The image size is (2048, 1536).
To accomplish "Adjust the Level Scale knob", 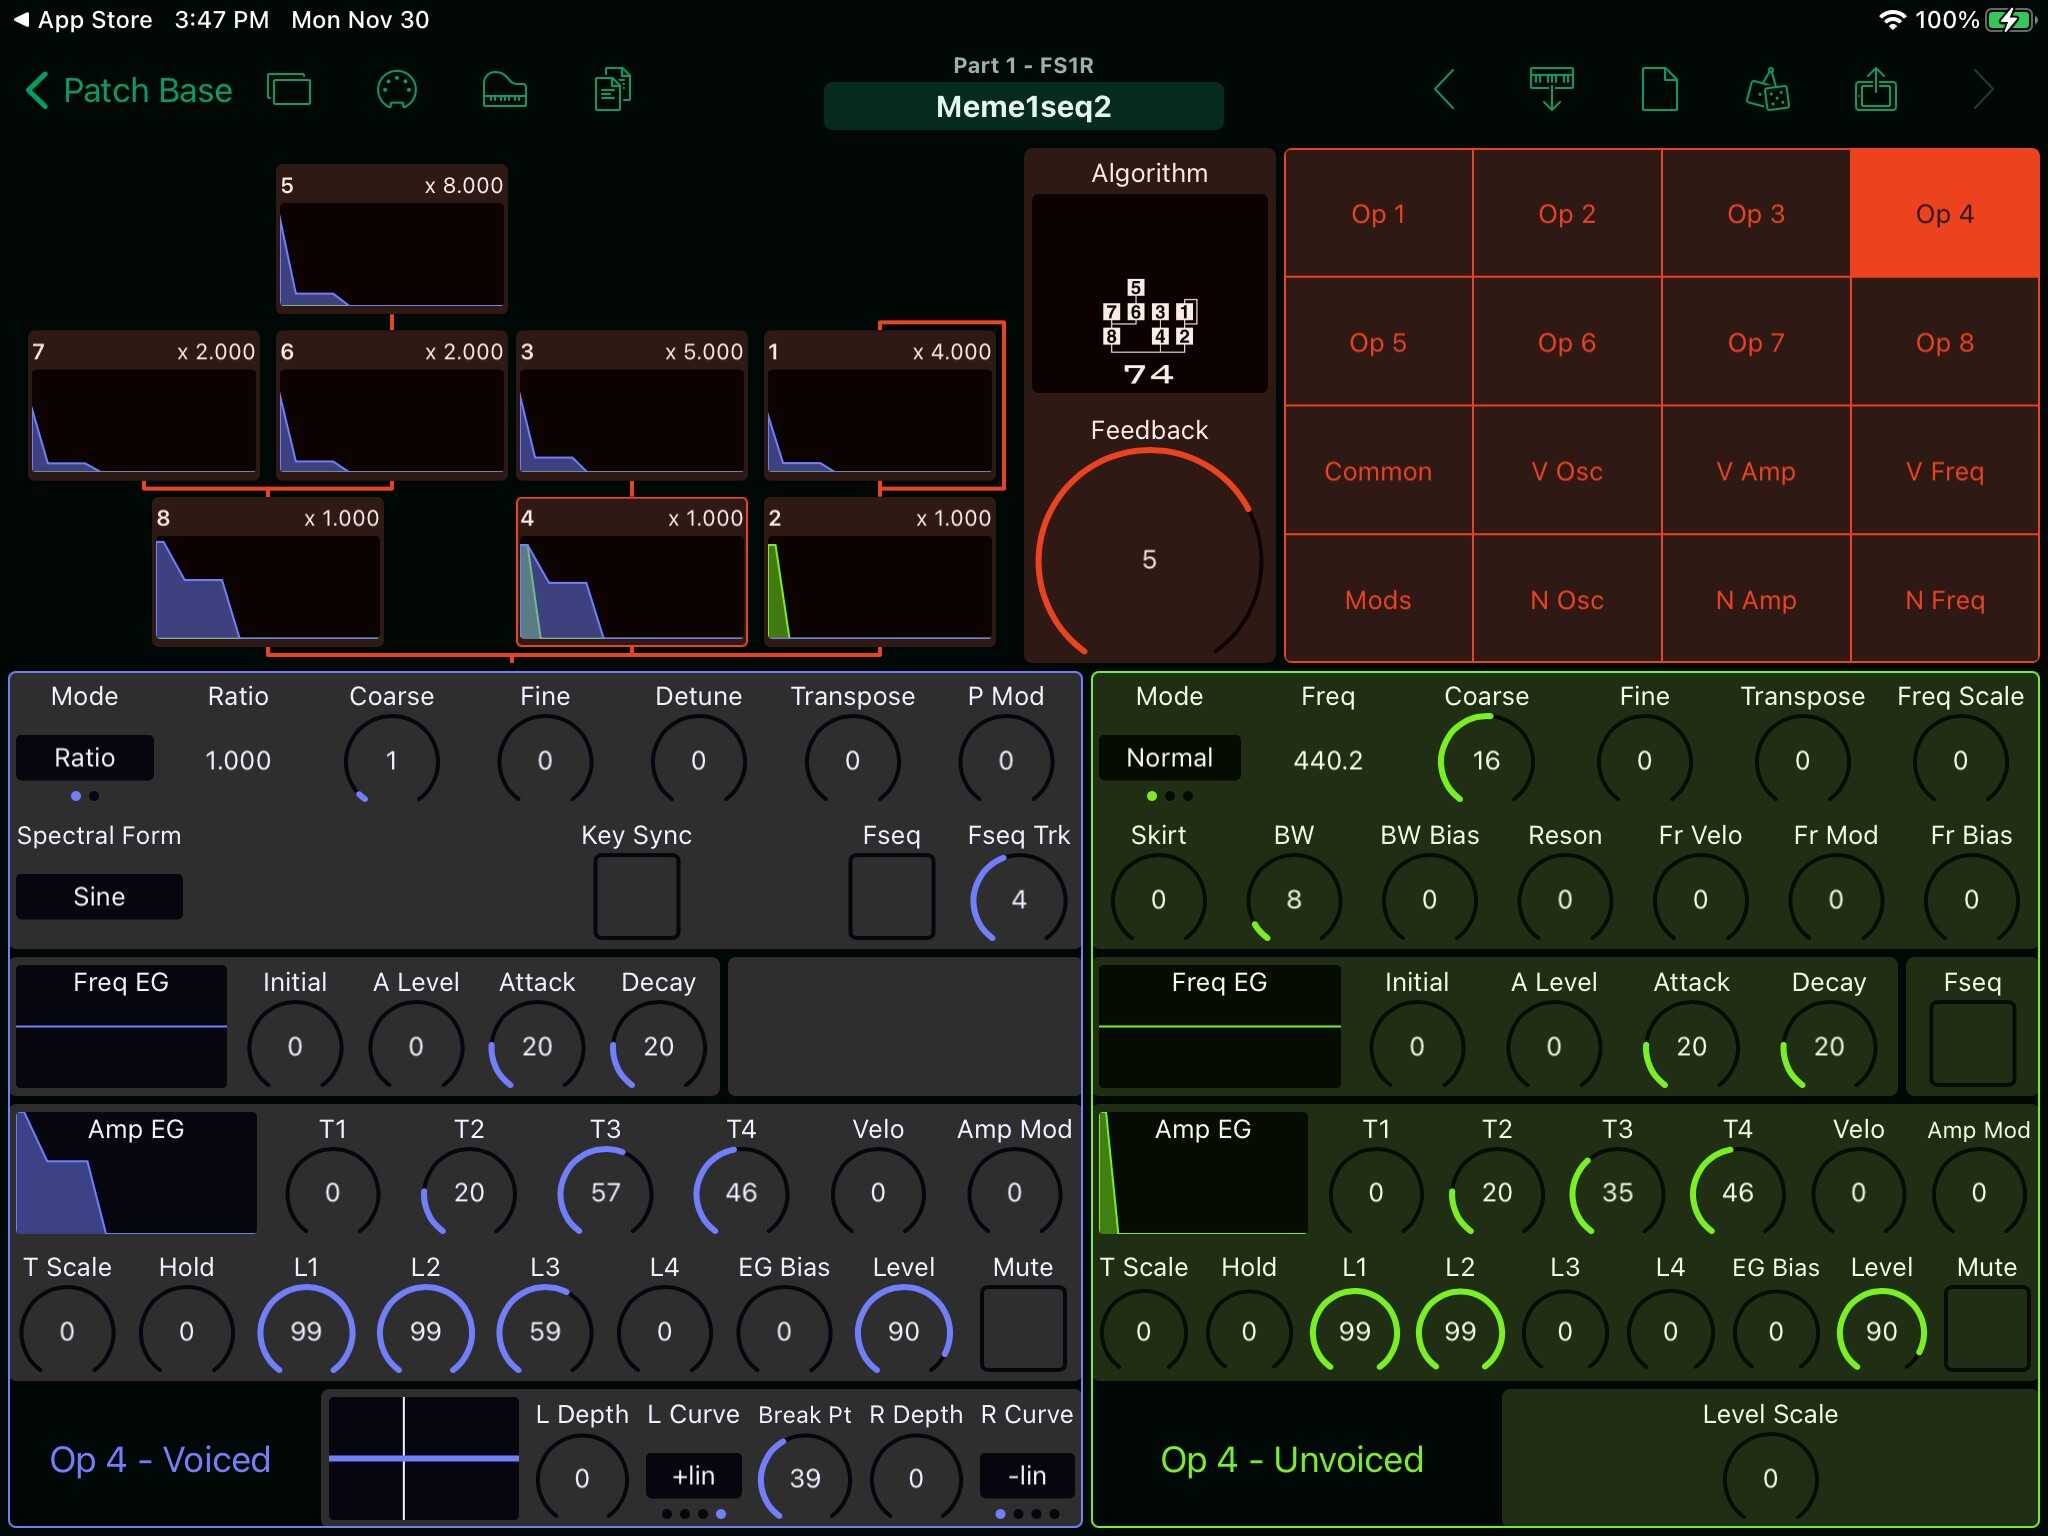I will [1770, 1478].
